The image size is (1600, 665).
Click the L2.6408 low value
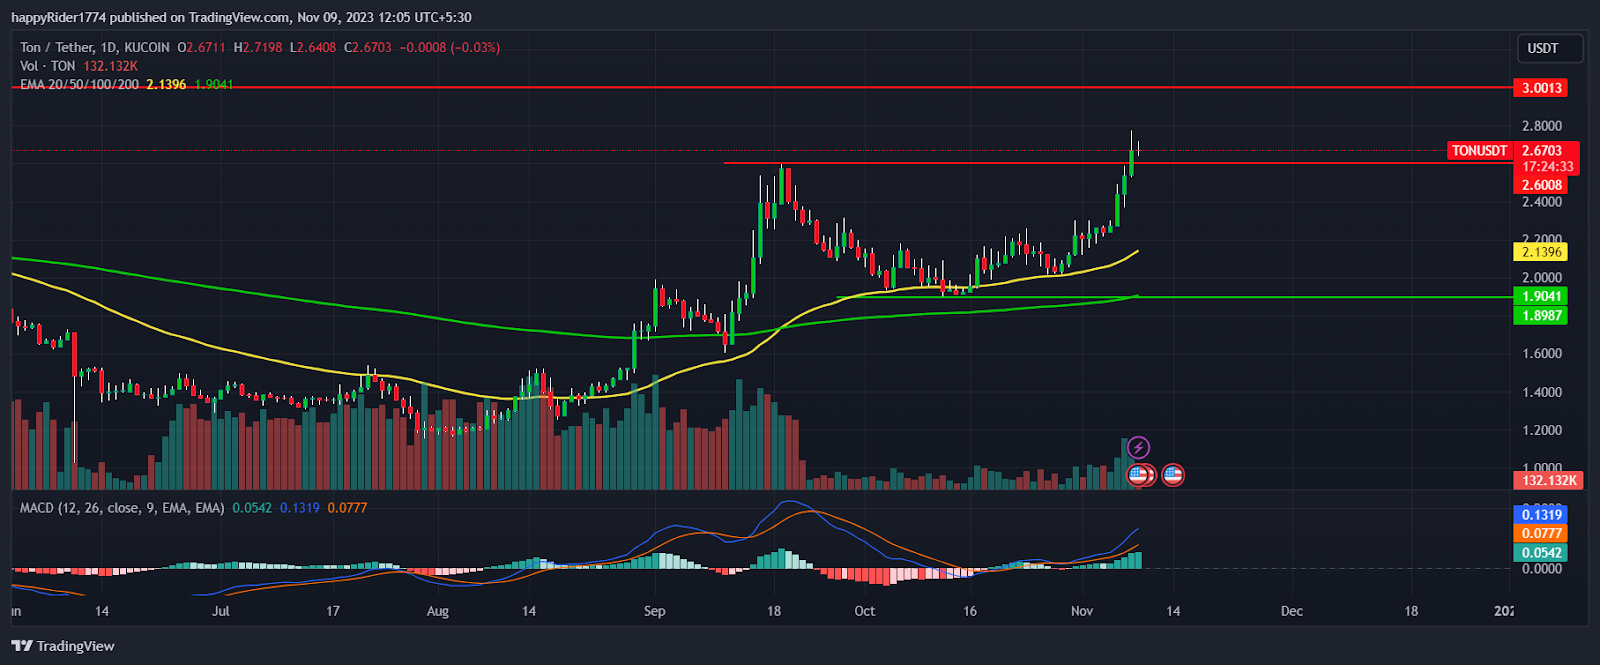(x=313, y=47)
